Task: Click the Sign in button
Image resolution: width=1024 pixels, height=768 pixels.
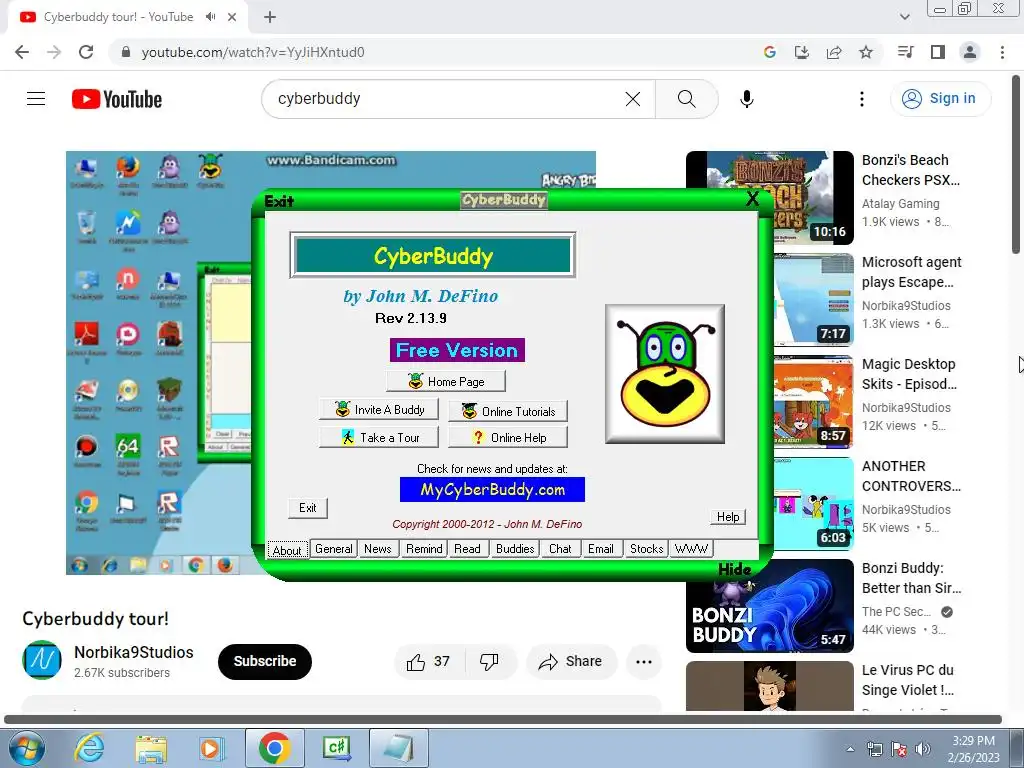Action: click(x=940, y=99)
